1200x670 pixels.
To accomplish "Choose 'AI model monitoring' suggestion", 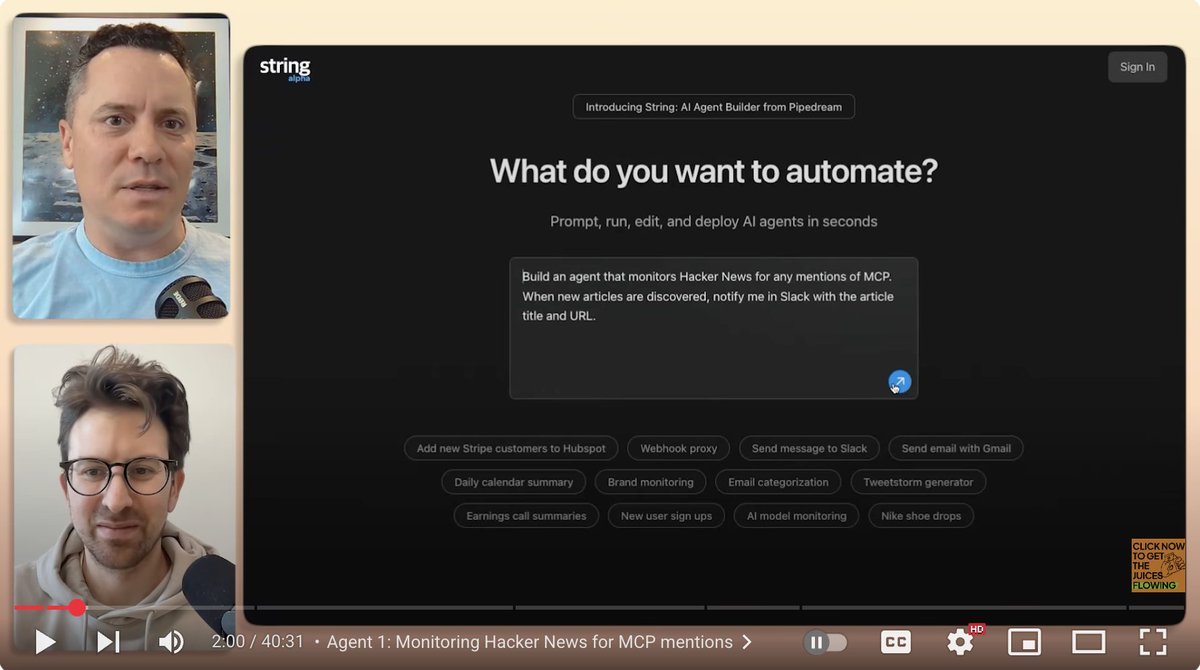I will coord(796,516).
